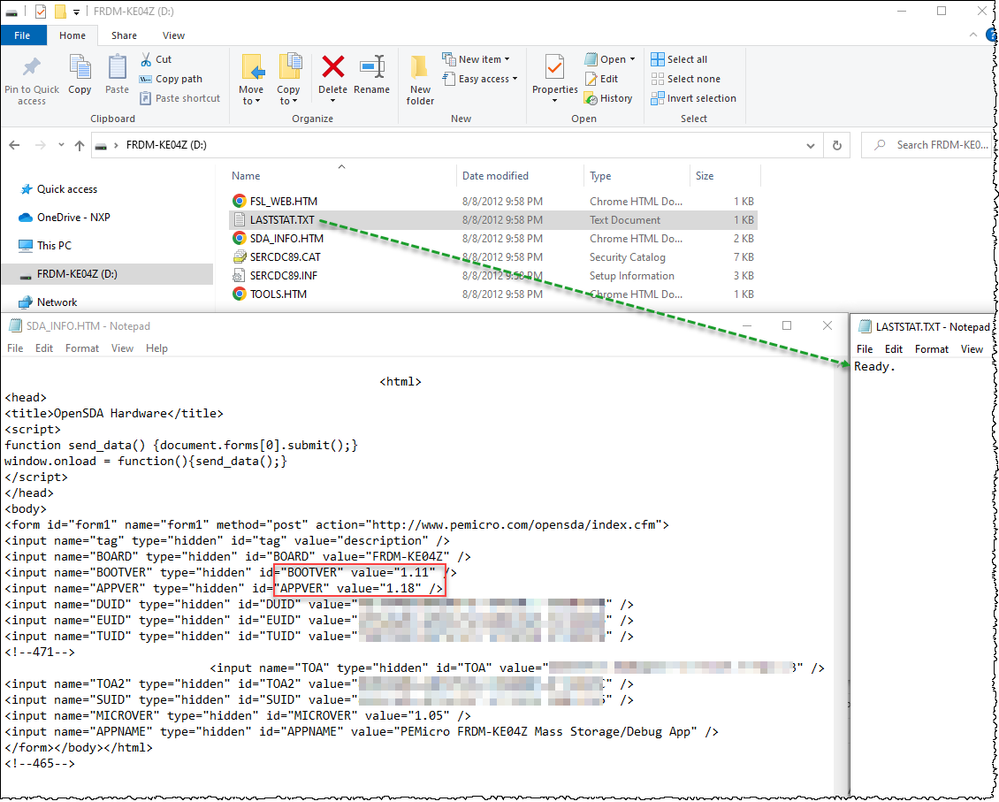Open Quick Access Toolbar customize dropdown
The image size is (999, 802).
(x=76, y=11)
